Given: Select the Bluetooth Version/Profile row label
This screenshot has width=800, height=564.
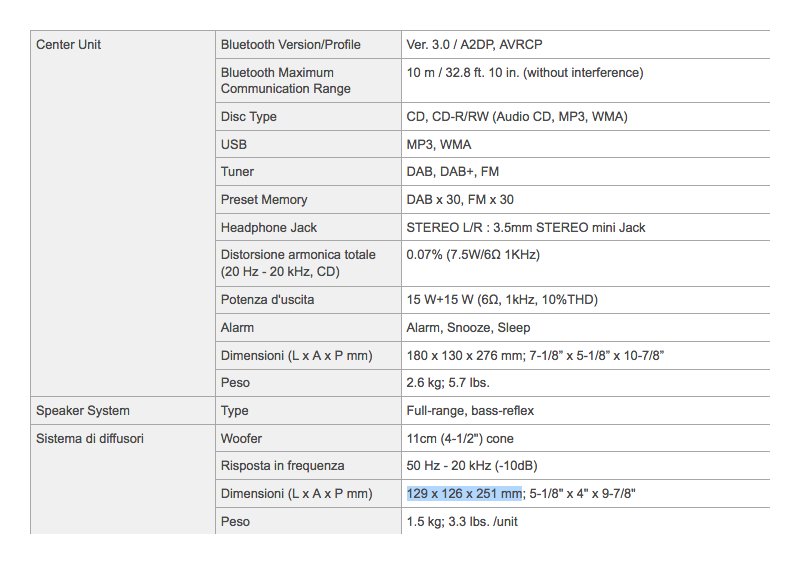Looking at the screenshot, I should click(x=290, y=45).
